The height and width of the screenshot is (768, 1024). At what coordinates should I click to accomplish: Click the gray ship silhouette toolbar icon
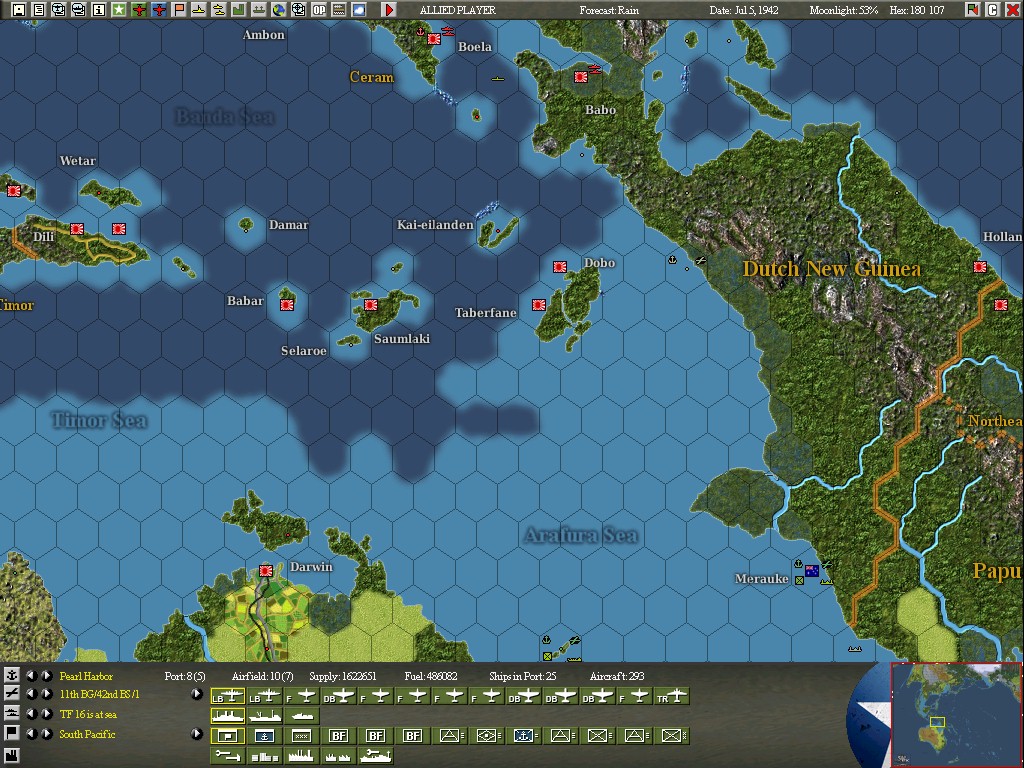click(259, 10)
